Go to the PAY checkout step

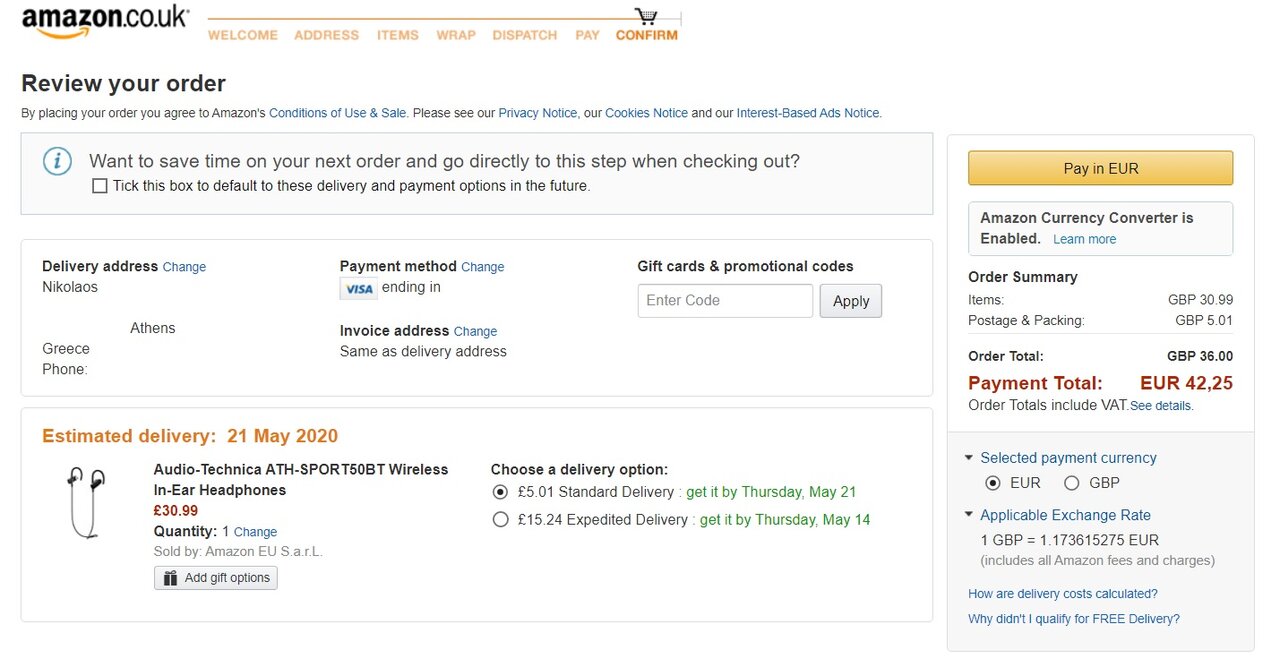click(x=587, y=35)
